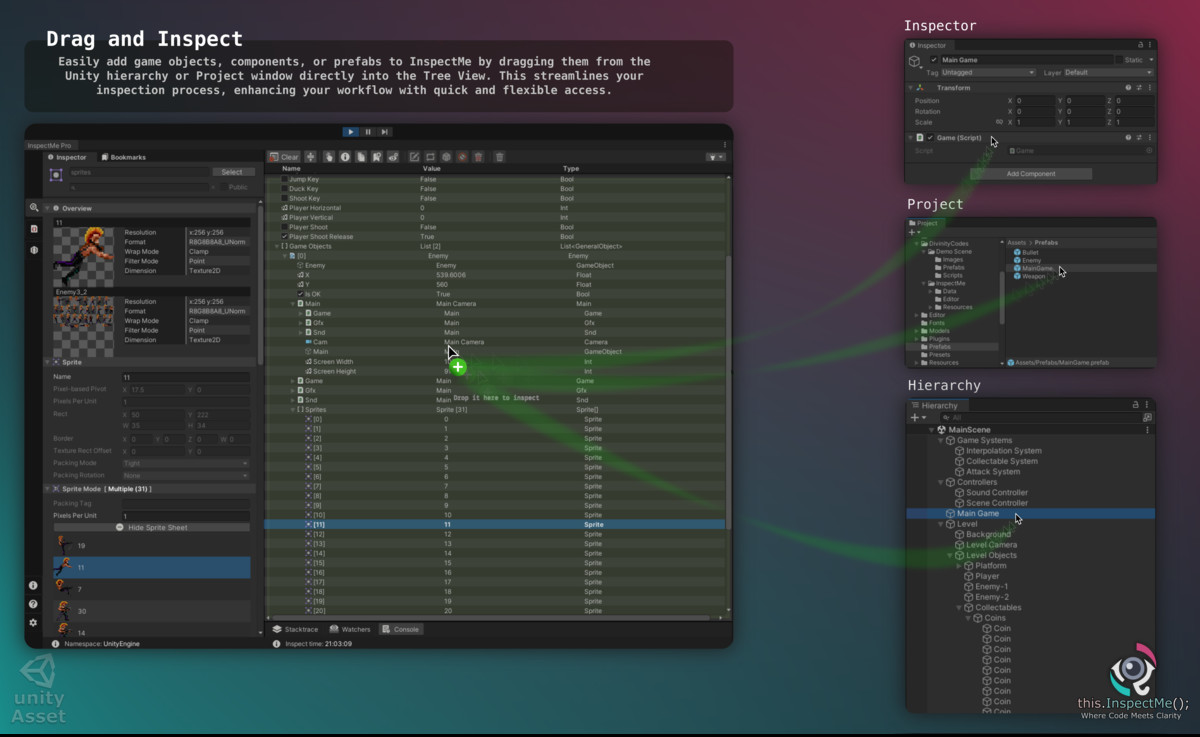Image resolution: width=1200 pixels, height=737 pixels.
Task: Click the hand pointer icon in tree toolbar
Action: point(329,157)
